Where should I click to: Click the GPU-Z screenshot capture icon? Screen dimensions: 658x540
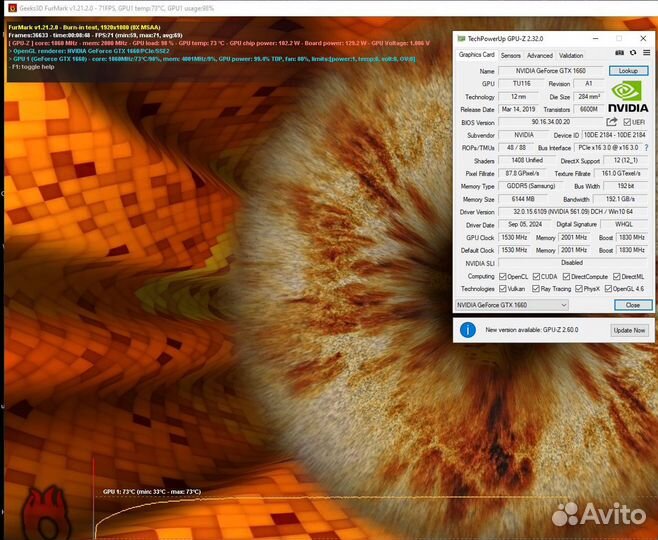coord(618,55)
